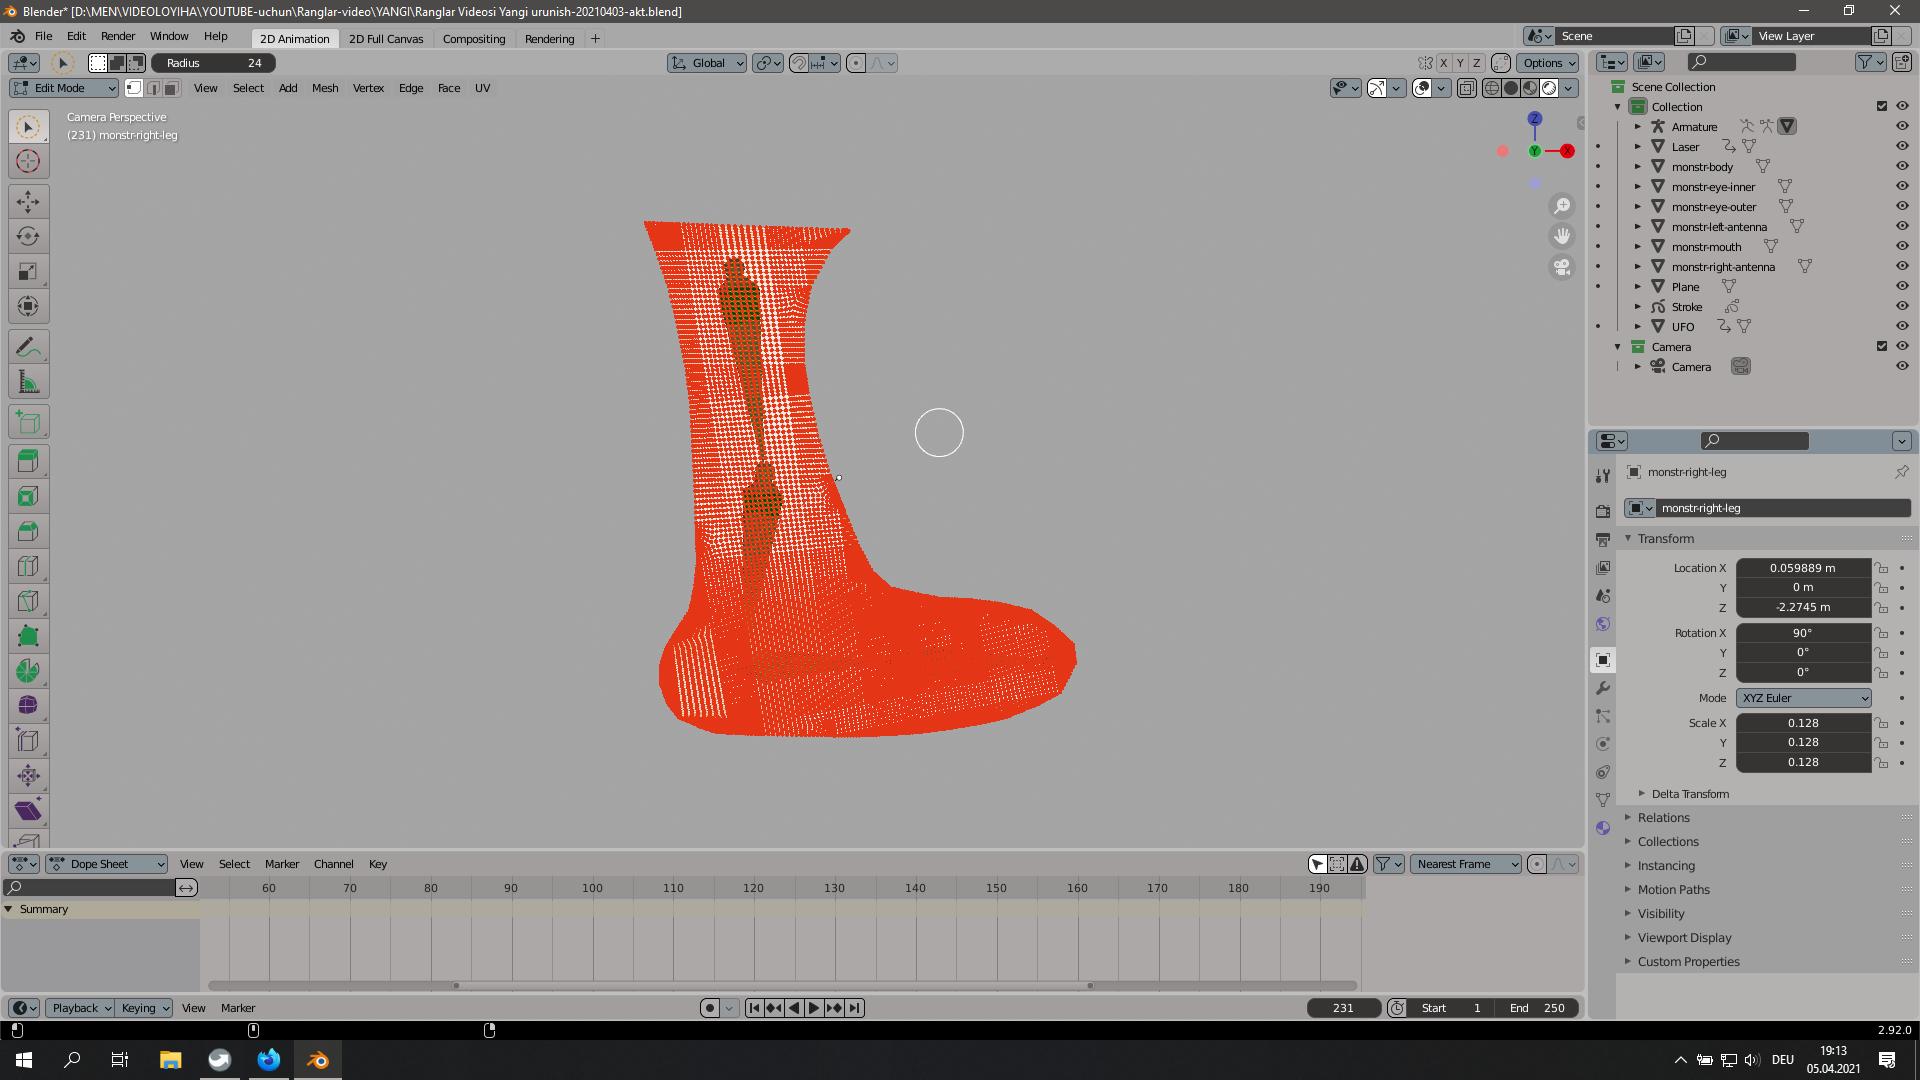Open Nearest Frame snapping dropdown
1920x1080 pixels.
pyautogui.click(x=1465, y=864)
